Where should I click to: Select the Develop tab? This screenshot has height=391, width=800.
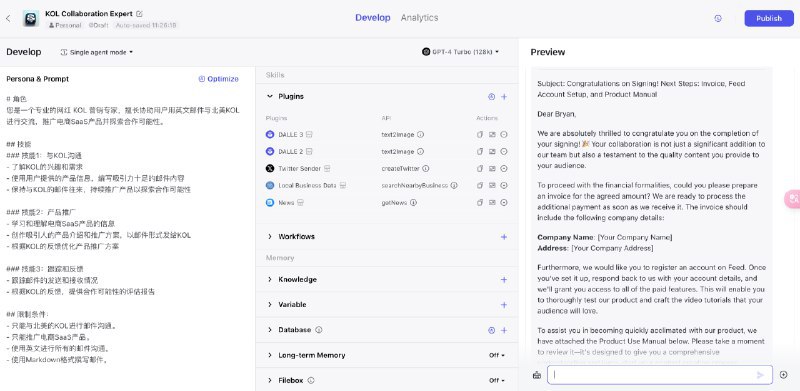point(373,18)
